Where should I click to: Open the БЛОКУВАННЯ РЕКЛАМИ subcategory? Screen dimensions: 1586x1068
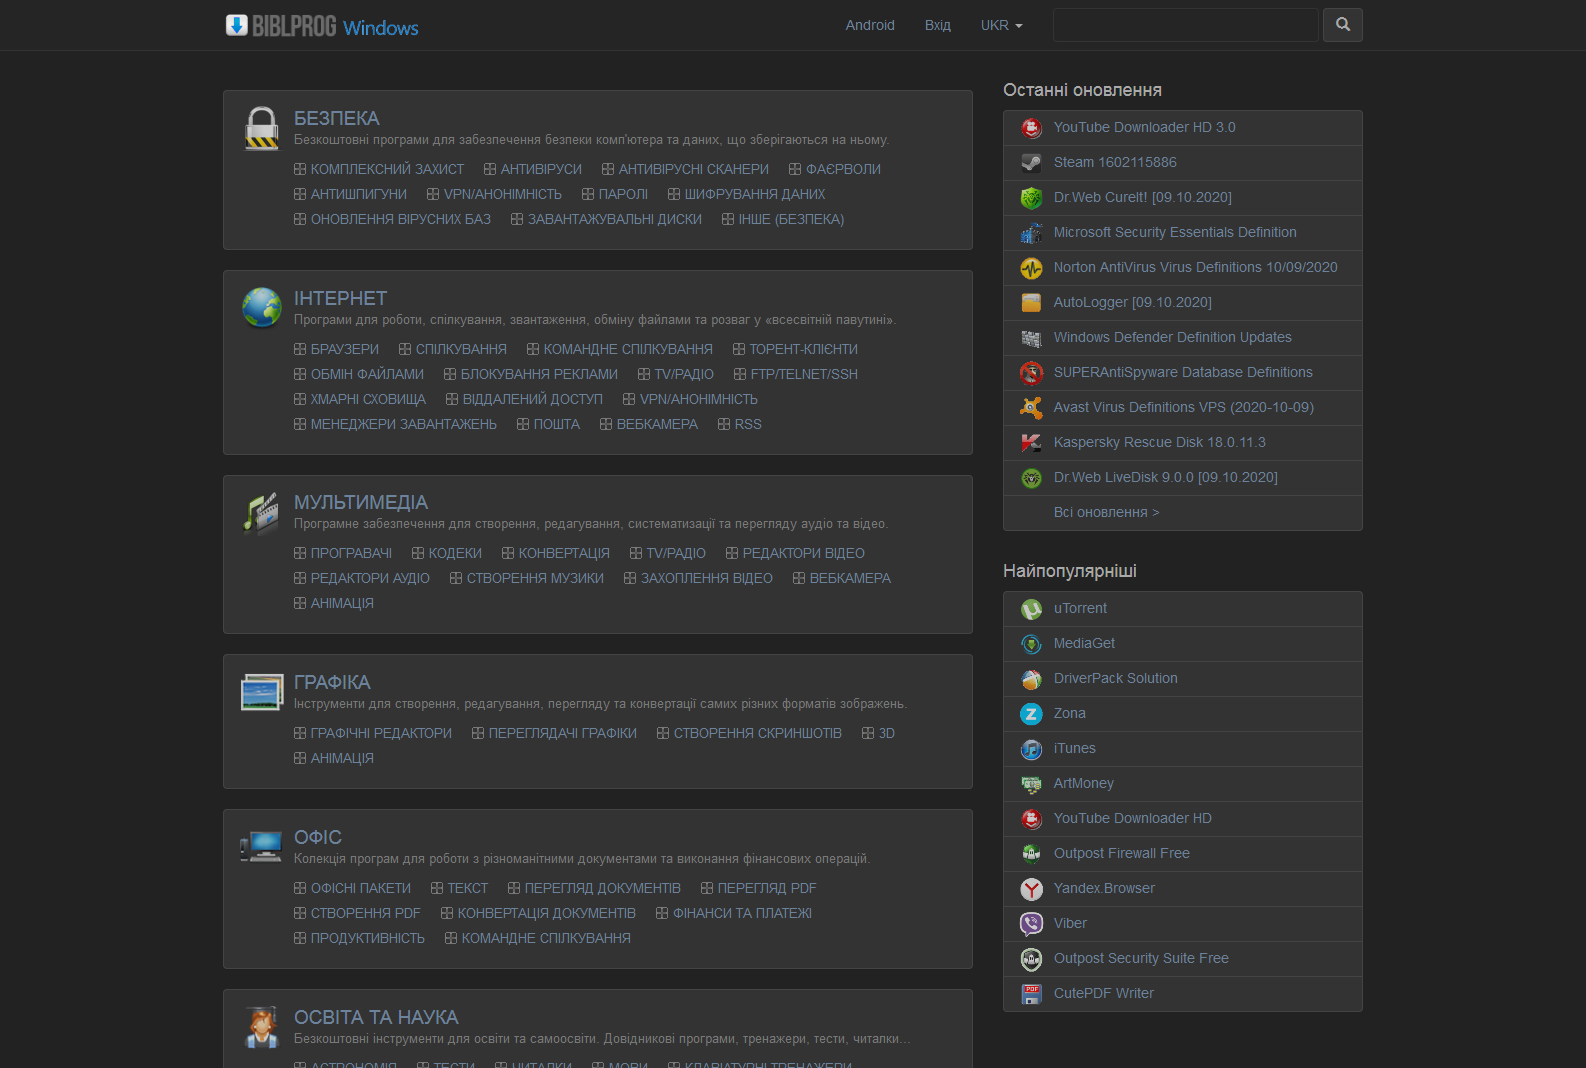coord(539,374)
